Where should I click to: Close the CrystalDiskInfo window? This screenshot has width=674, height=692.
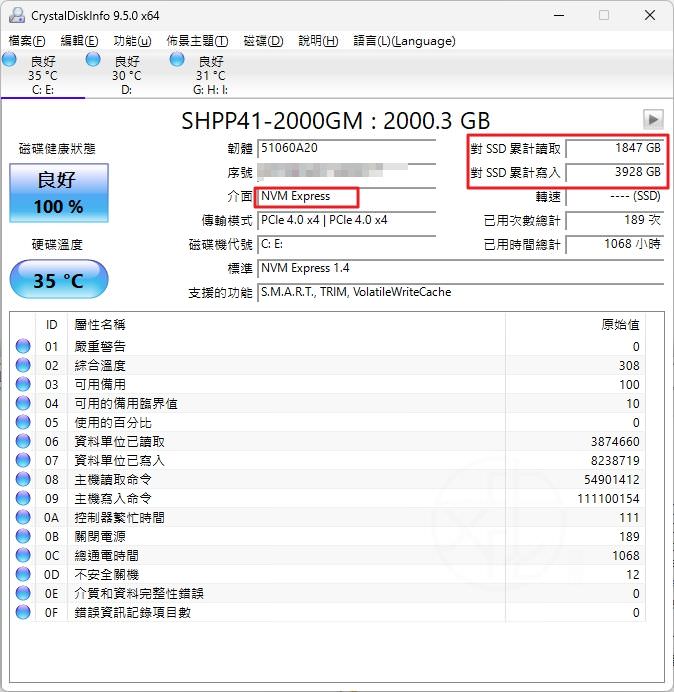click(x=650, y=15)
